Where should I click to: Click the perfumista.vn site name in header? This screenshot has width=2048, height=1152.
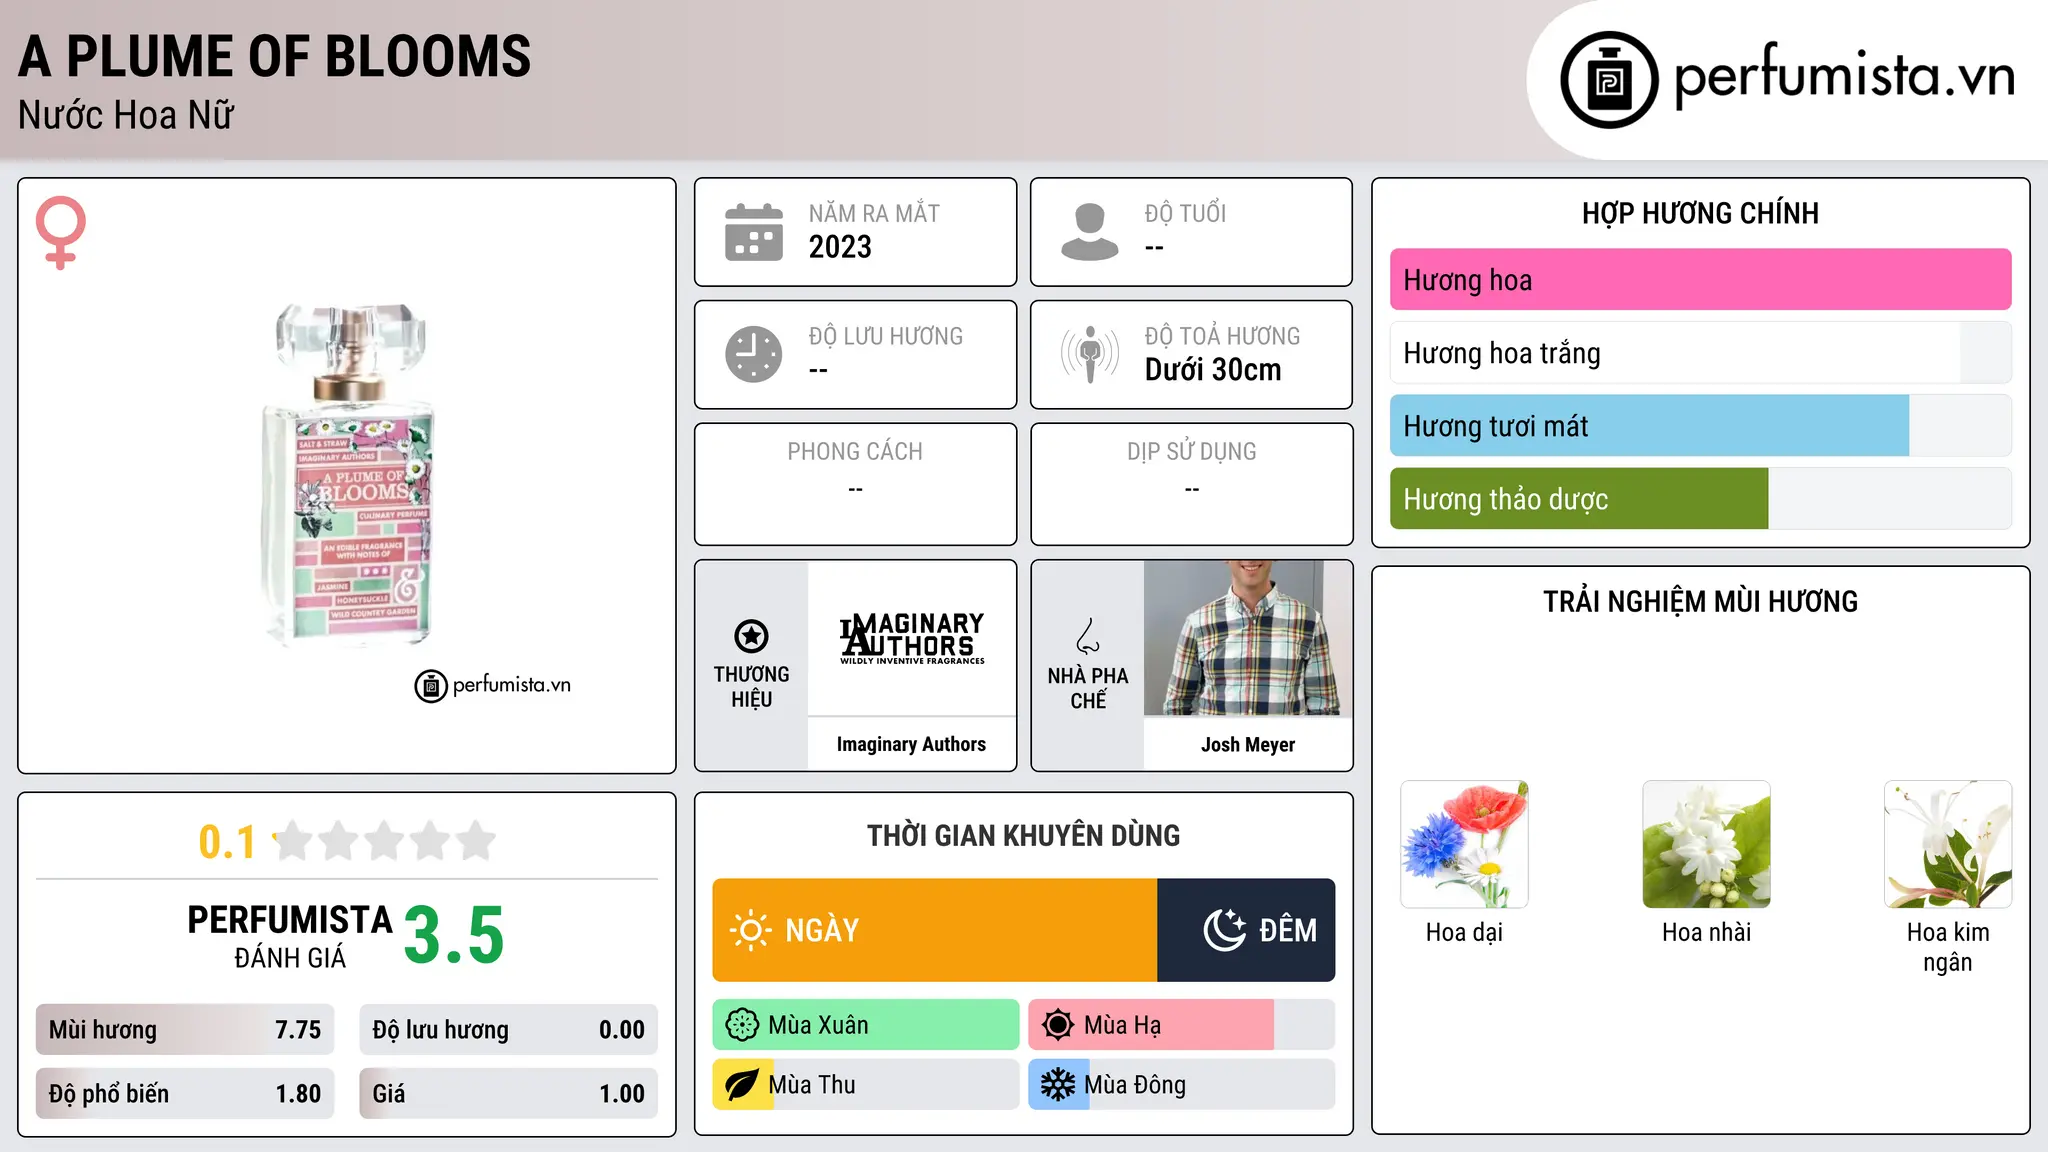(1845, 76)
